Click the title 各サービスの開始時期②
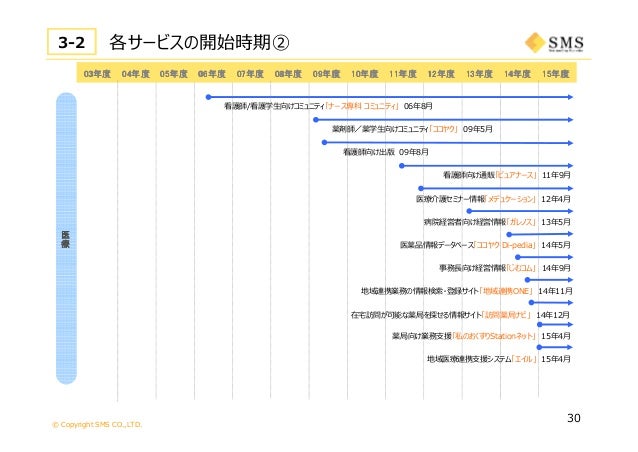The width and height of the screenshot is (638, 452). [199, 42]
